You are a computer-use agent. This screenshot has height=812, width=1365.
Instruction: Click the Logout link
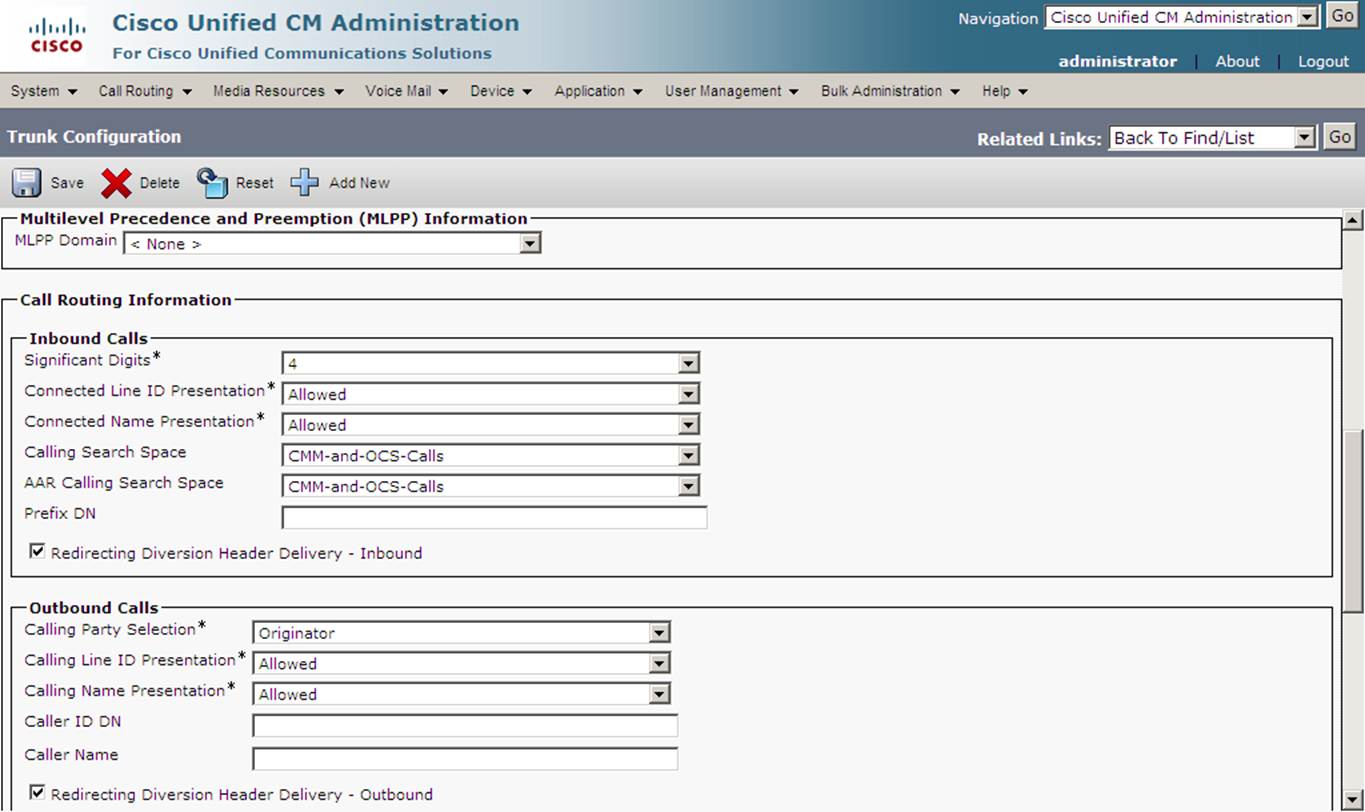point(1323,61)
